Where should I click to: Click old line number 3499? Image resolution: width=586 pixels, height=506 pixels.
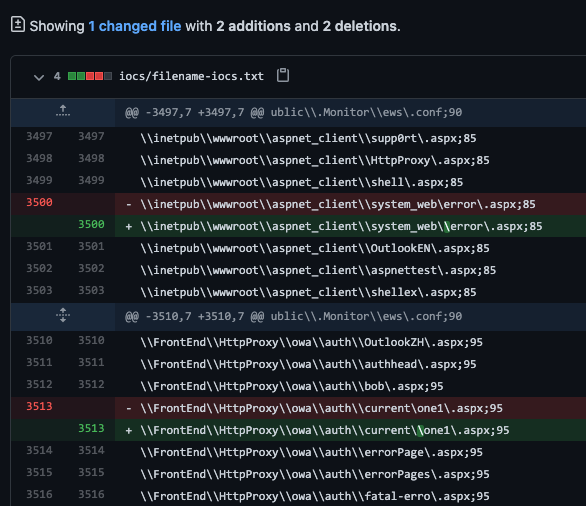pyautogui.click(x=39, y=181)
